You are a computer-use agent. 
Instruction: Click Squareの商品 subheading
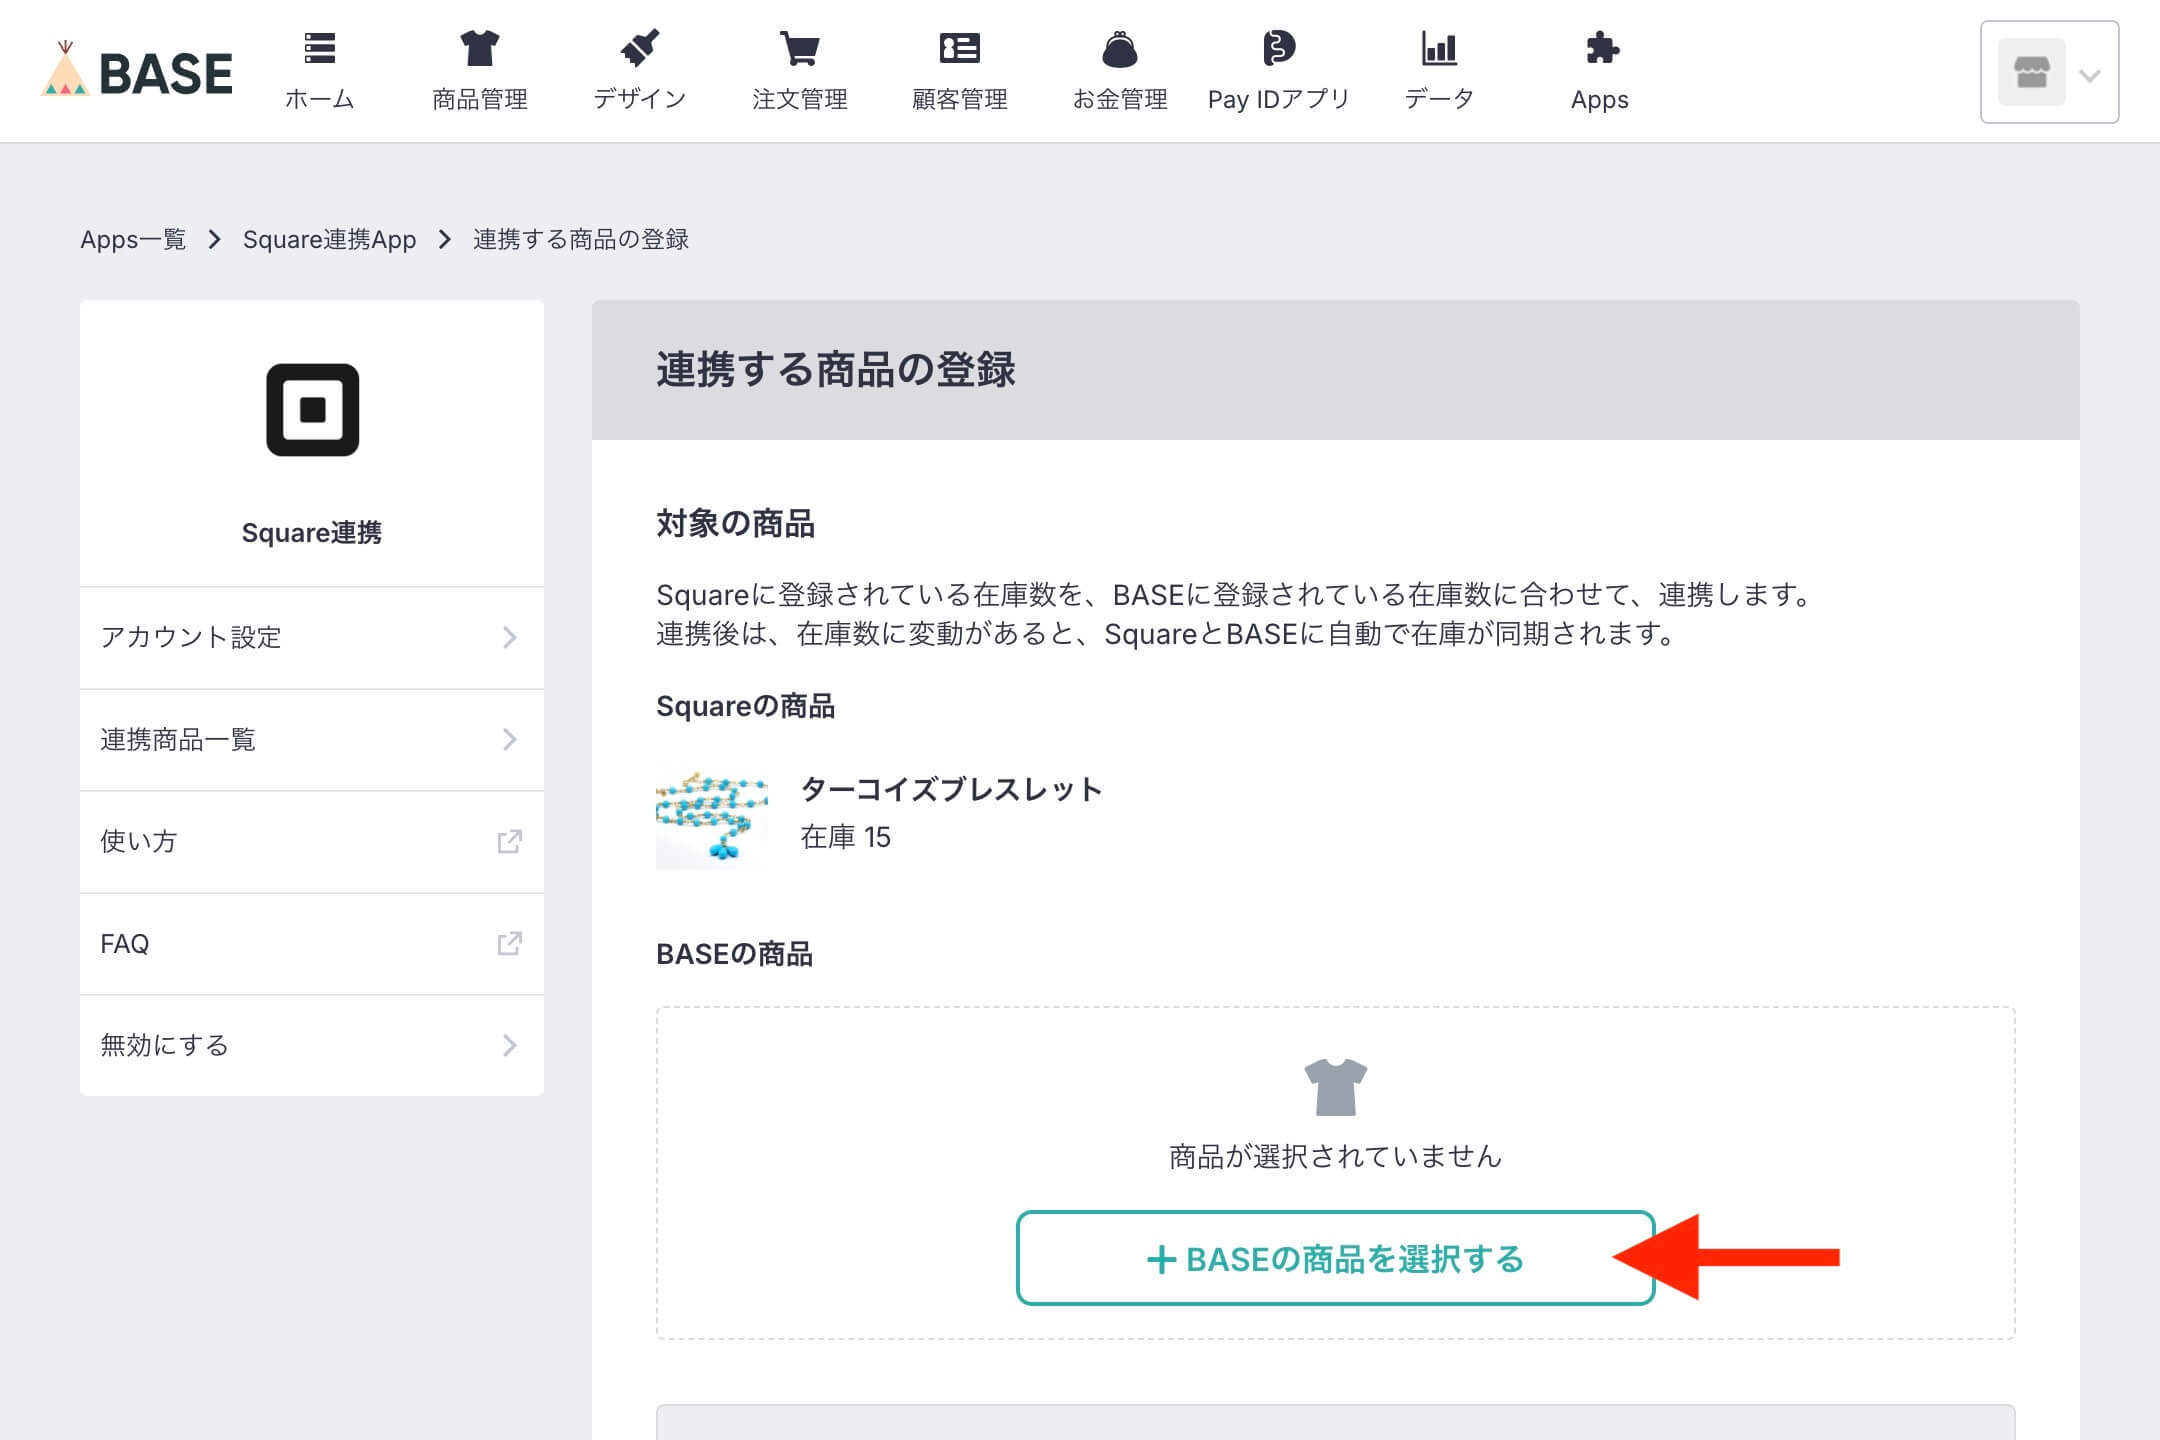pyautogui.click(x=745, y=706)
